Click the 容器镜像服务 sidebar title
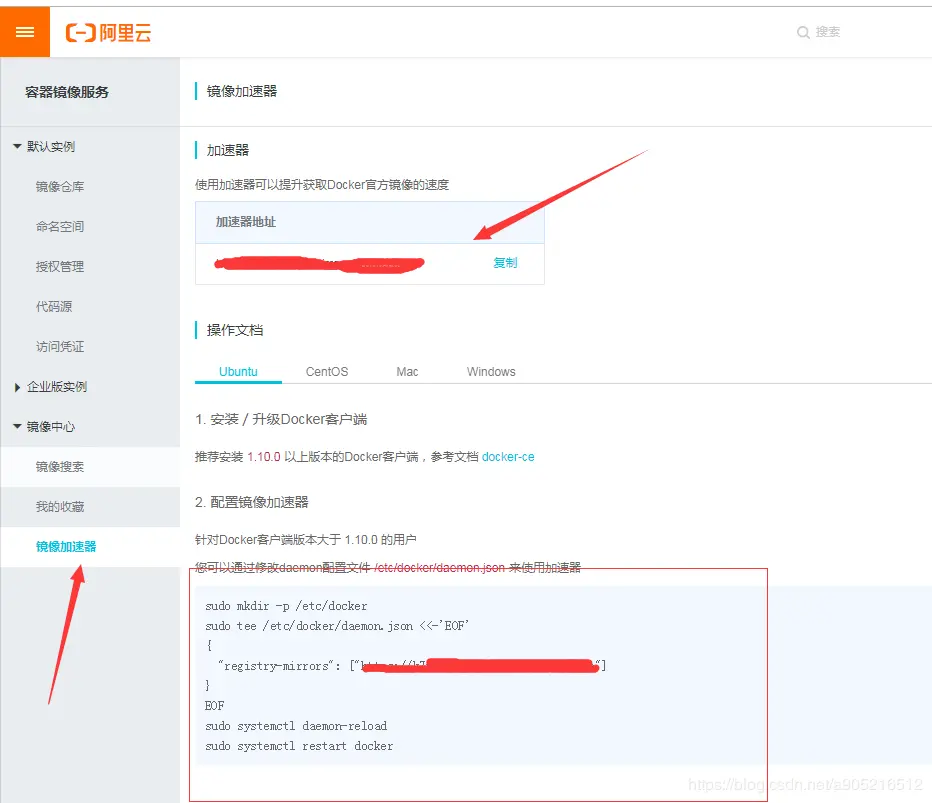 tap(67, 92)
